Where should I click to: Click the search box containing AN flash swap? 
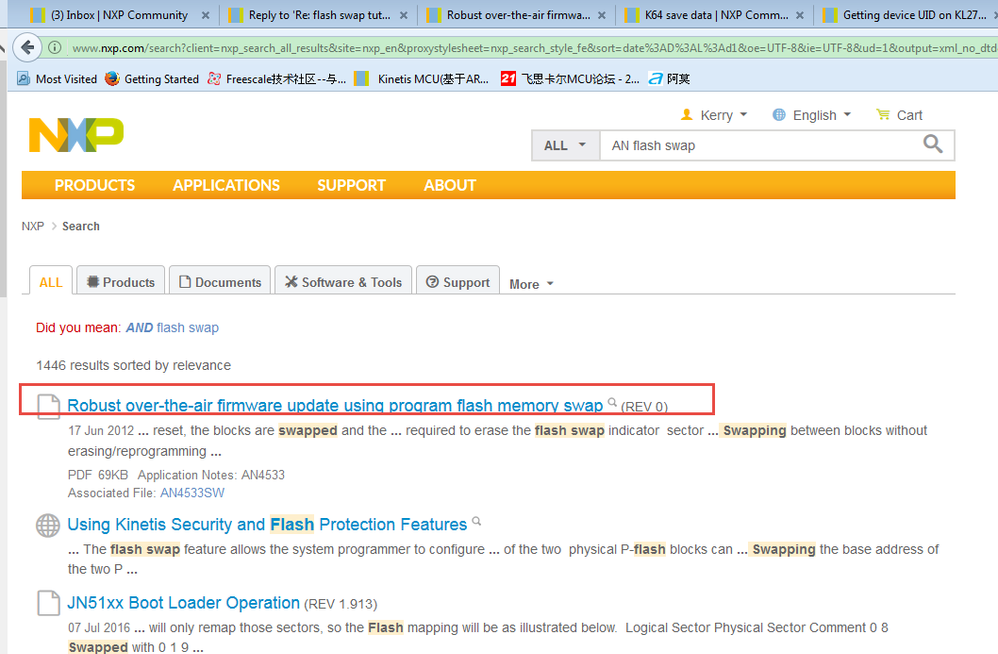pyautogui.click(x=761, y=146)
